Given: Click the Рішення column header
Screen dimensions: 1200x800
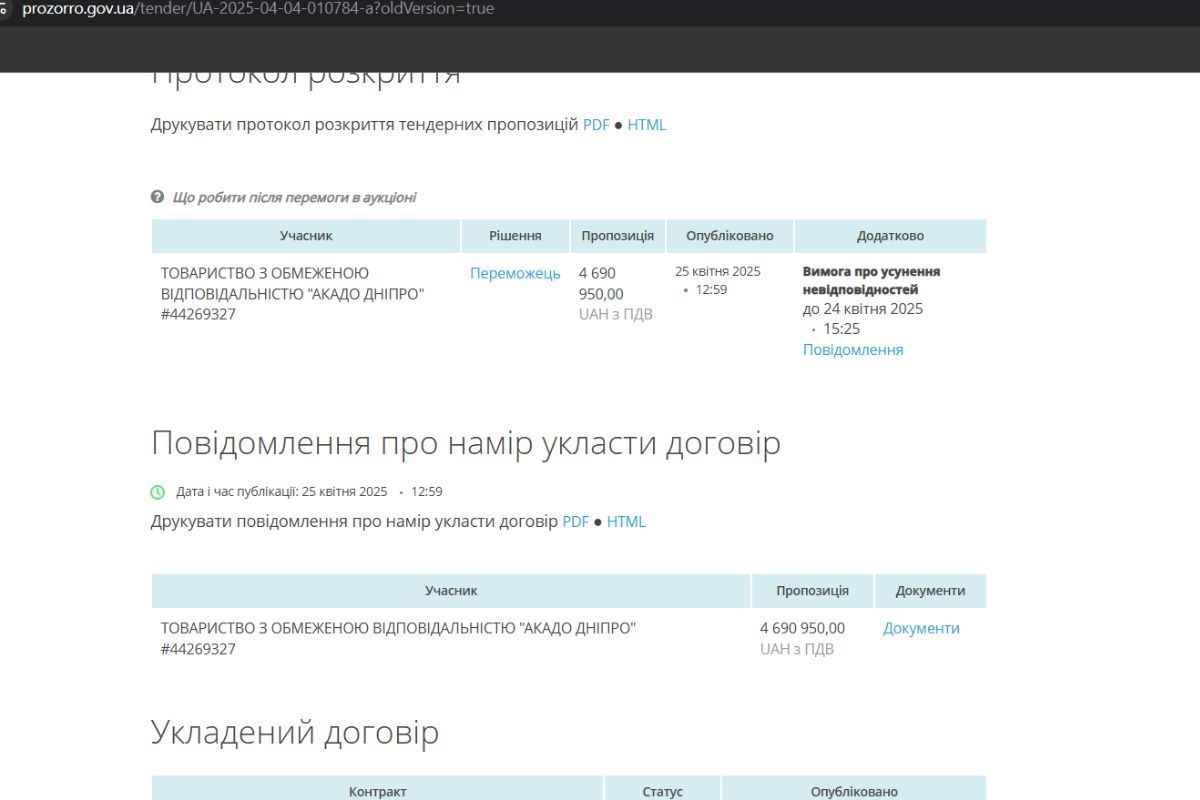Looking at the screenshot, I should (x=514, y=235).
